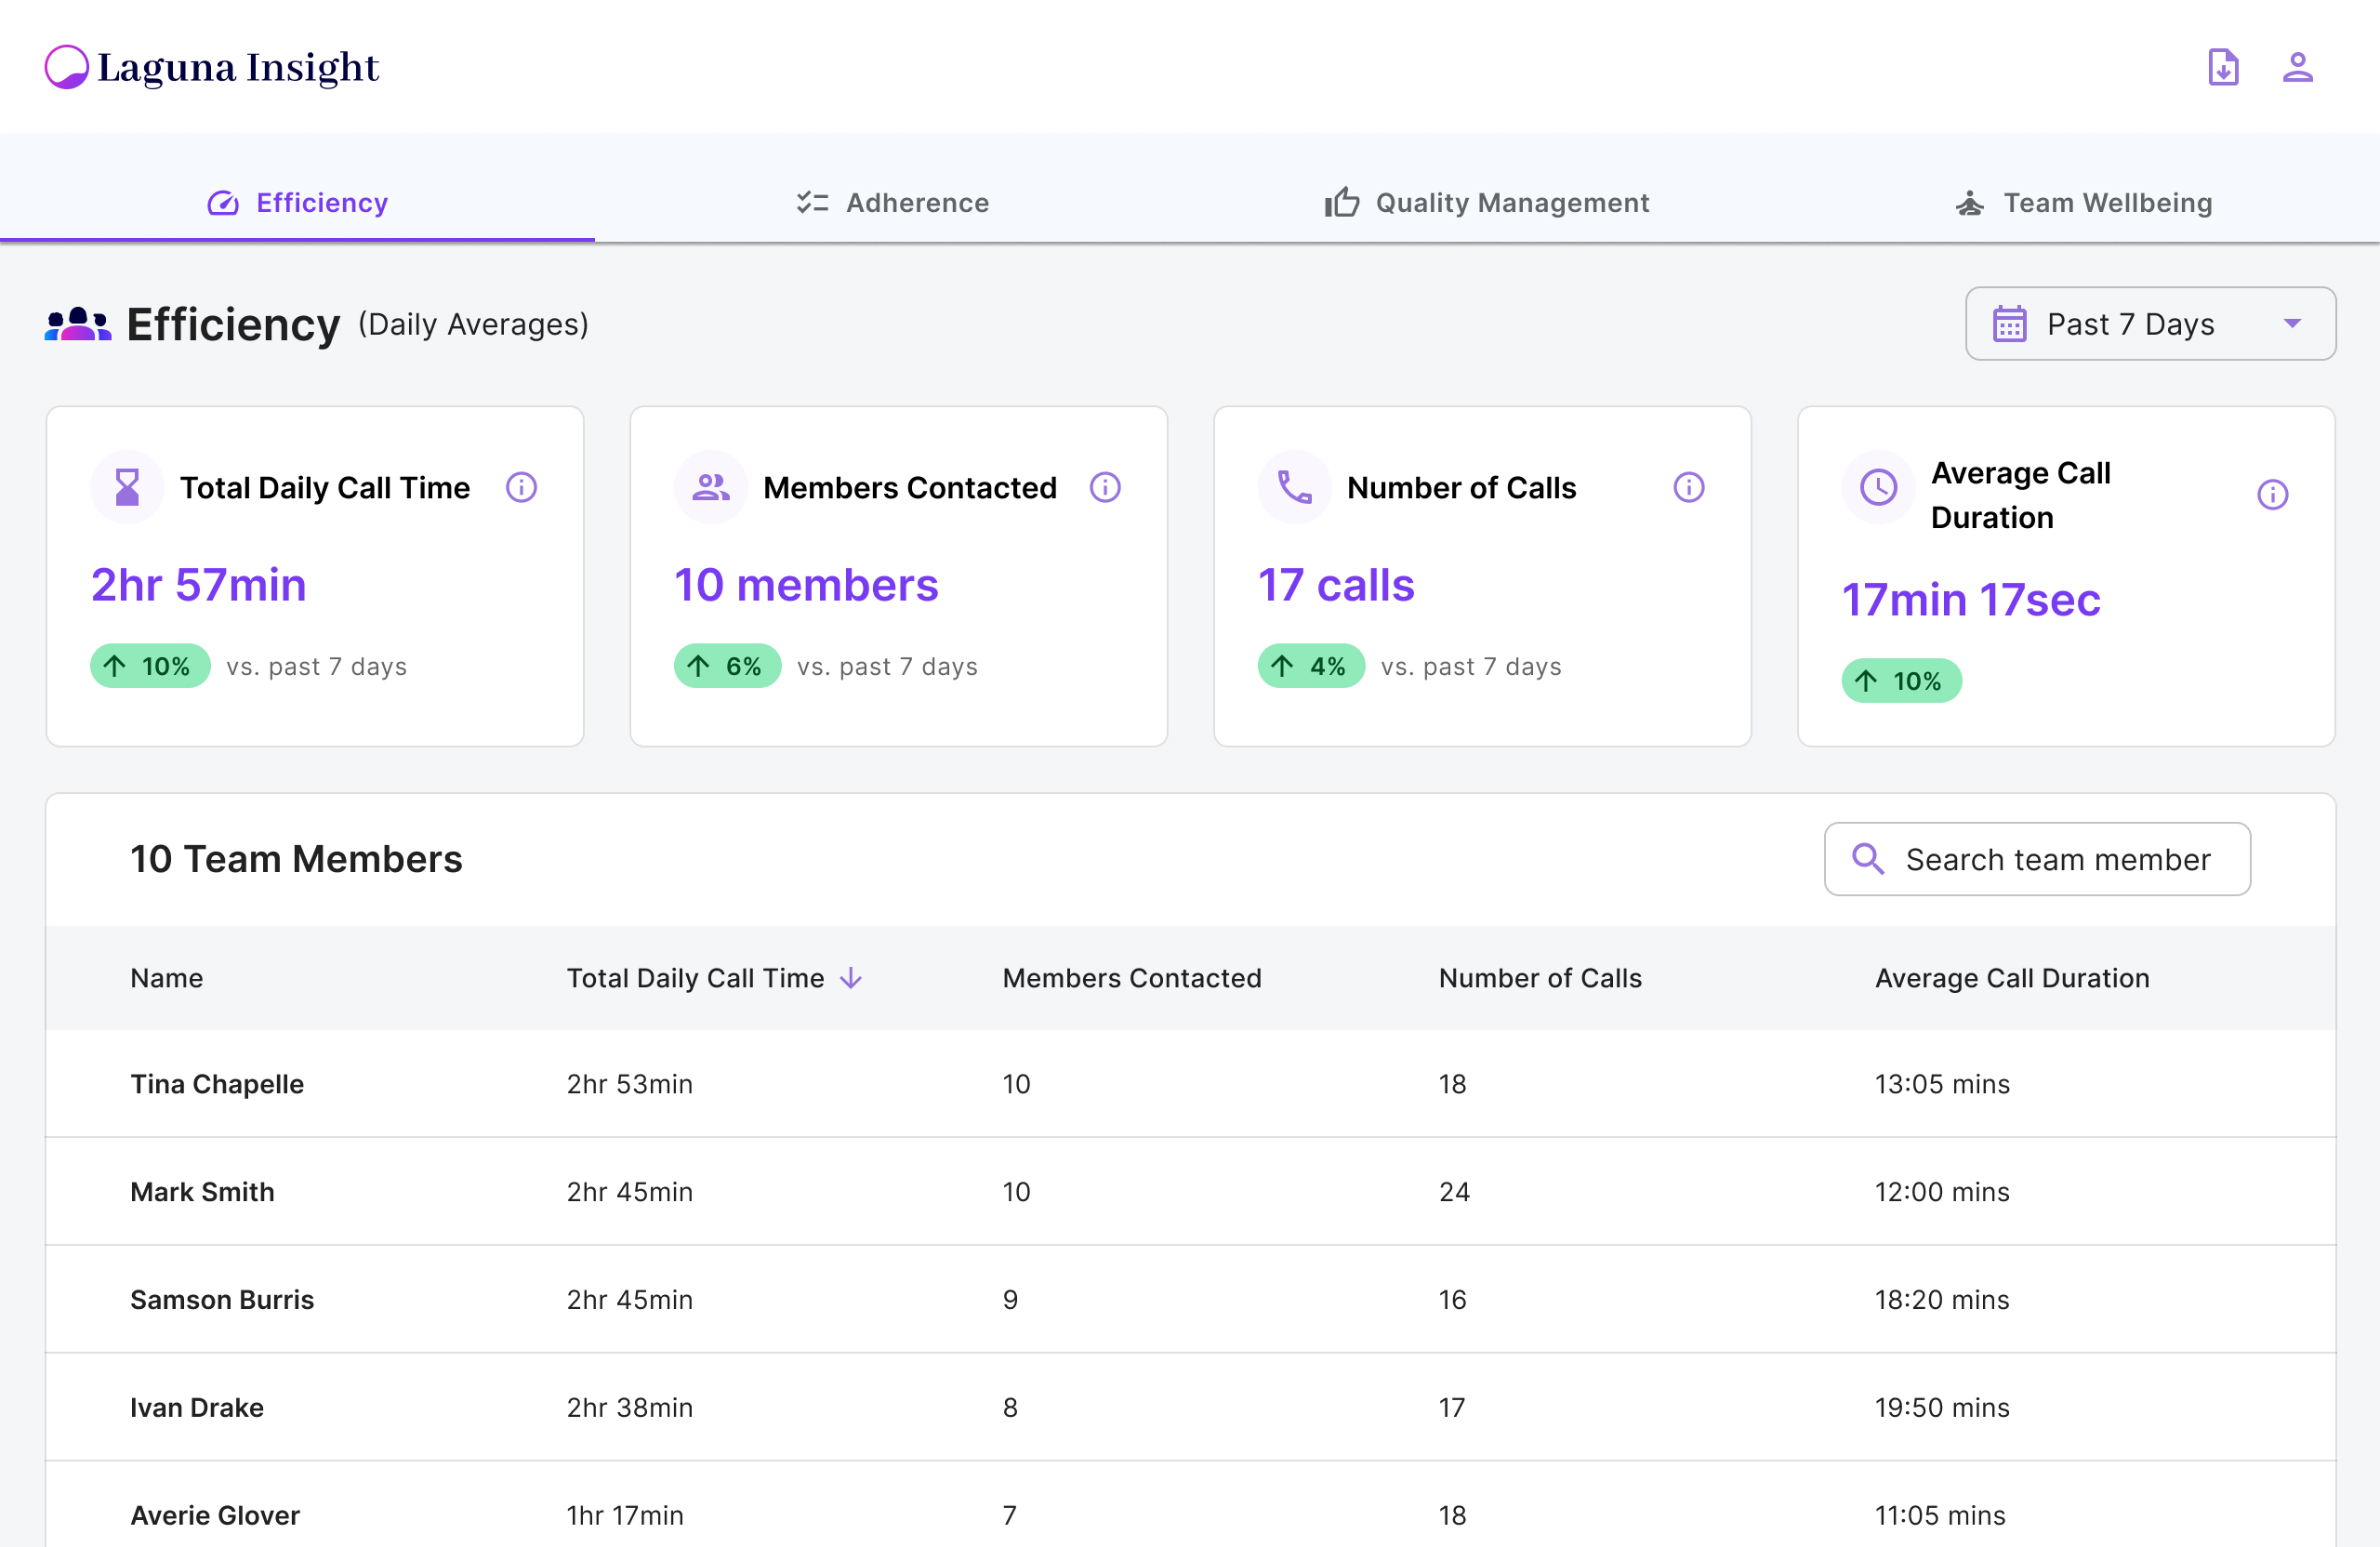This screenshot has width=2380, height=1547.
Task: Switch to the Adherence tab
Action: click(x=892, y=203)
